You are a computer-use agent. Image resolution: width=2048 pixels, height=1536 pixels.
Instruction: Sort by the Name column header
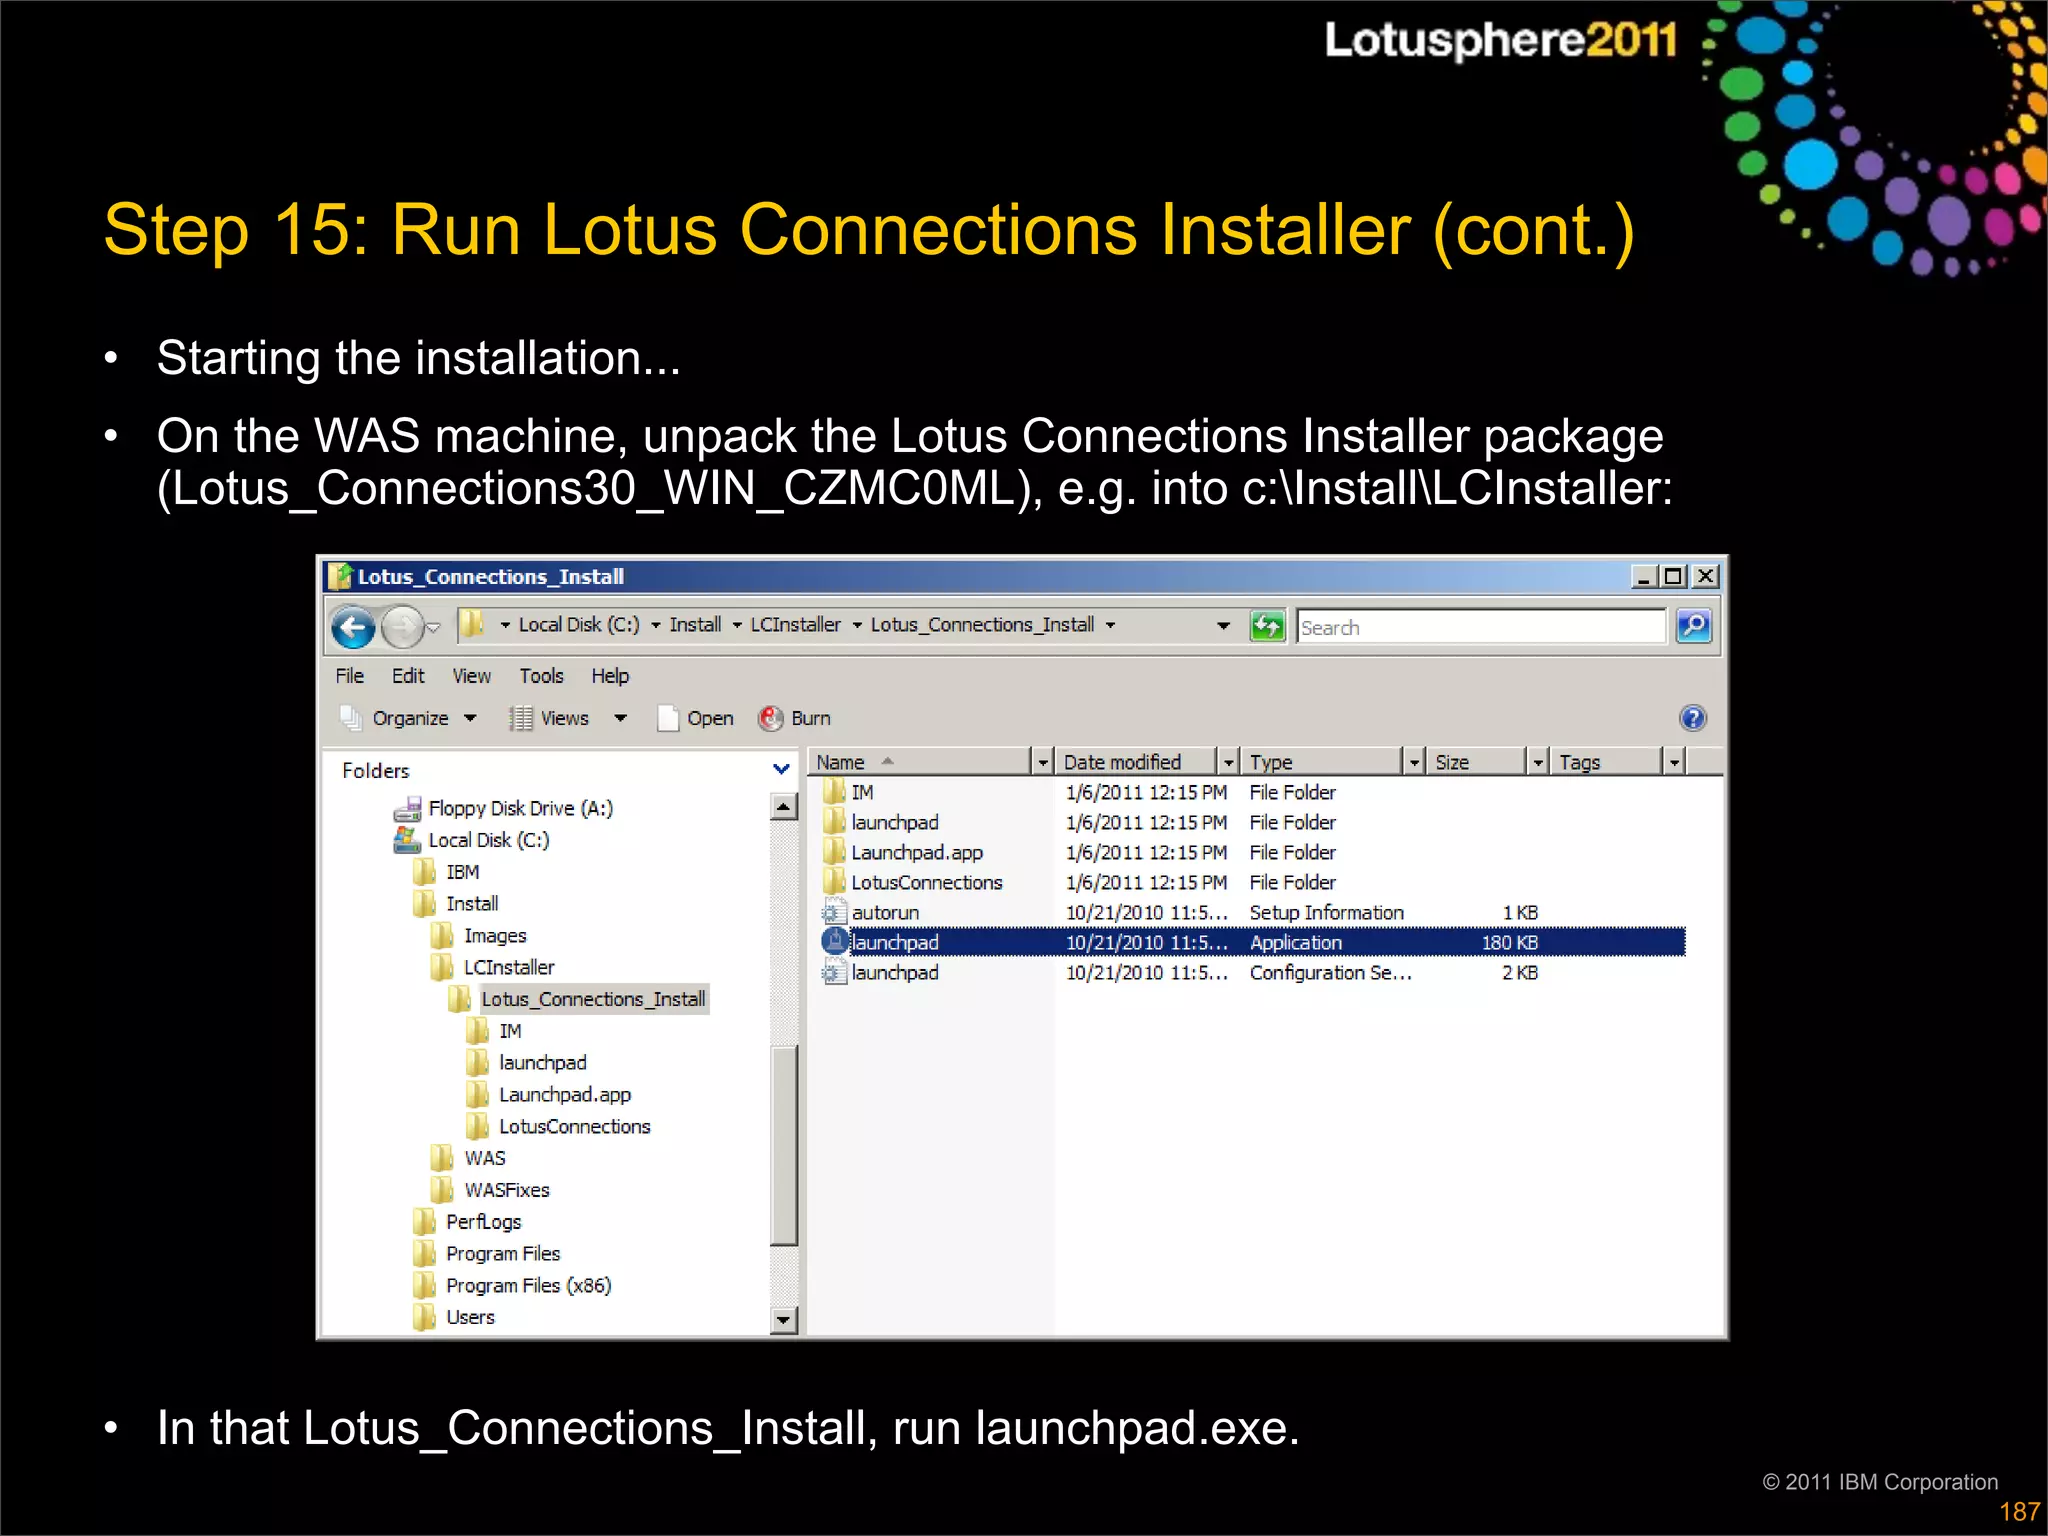point(920,762)
